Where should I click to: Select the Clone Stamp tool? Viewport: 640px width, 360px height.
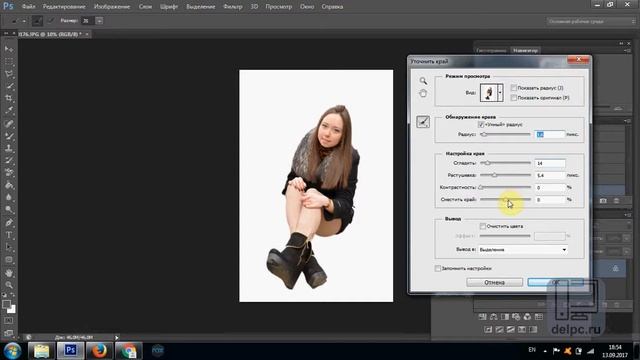9,148
